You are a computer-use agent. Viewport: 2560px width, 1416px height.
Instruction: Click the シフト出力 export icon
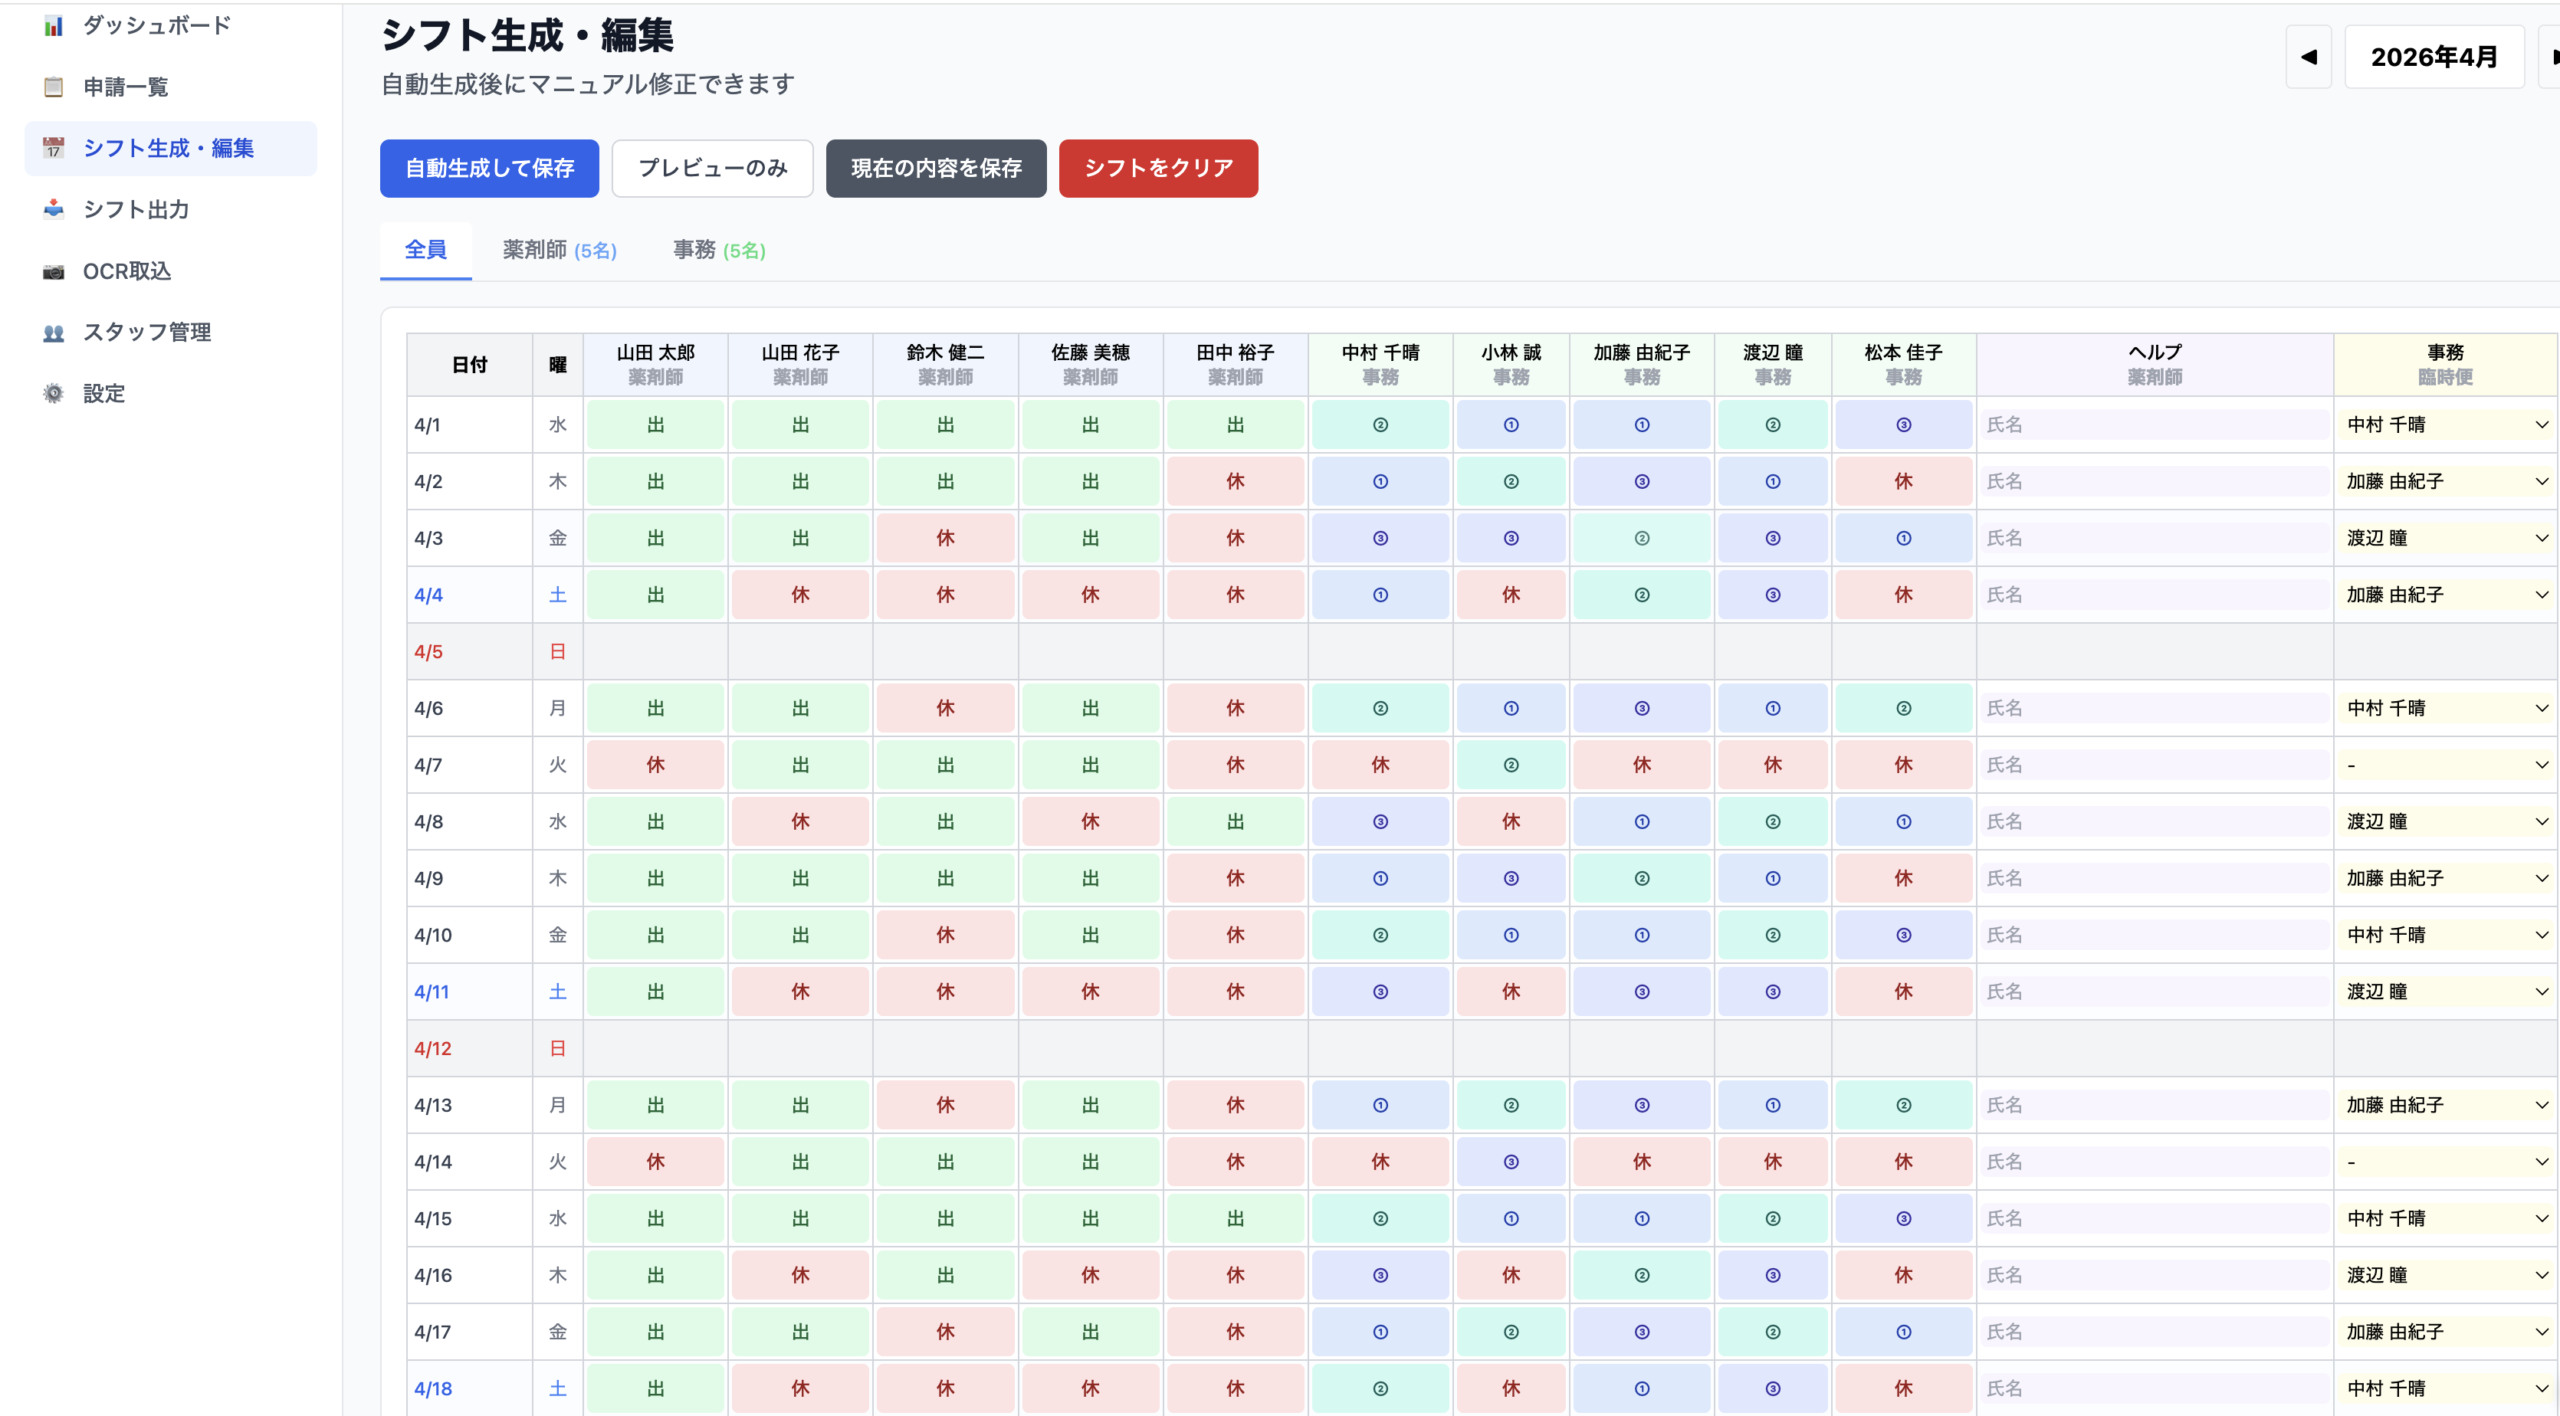click(x=54, y=209)
